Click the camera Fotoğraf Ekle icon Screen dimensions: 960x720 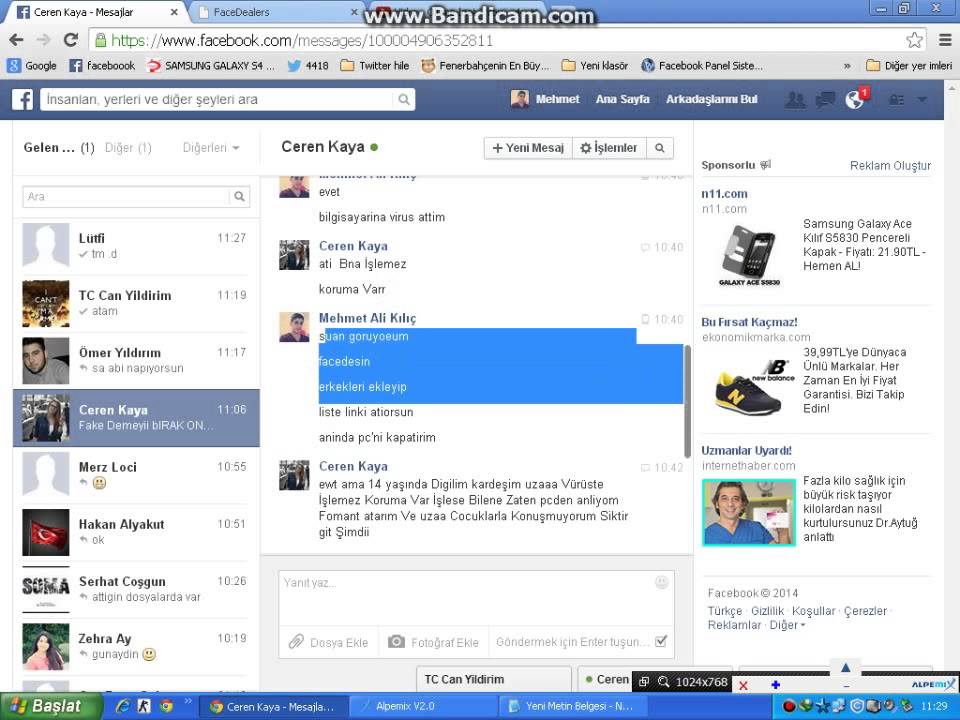click(x=396, y=642)
